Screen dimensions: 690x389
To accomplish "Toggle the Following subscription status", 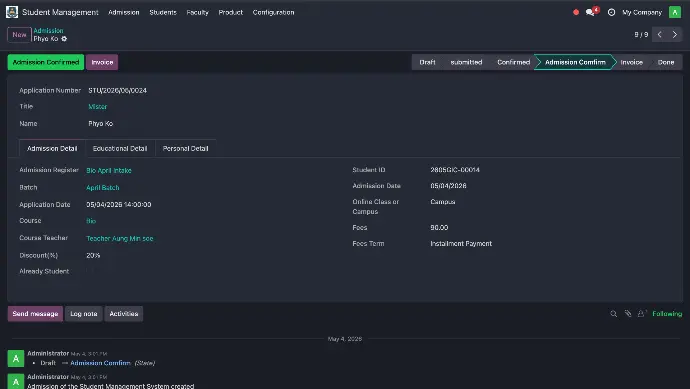I will point(667,314).
